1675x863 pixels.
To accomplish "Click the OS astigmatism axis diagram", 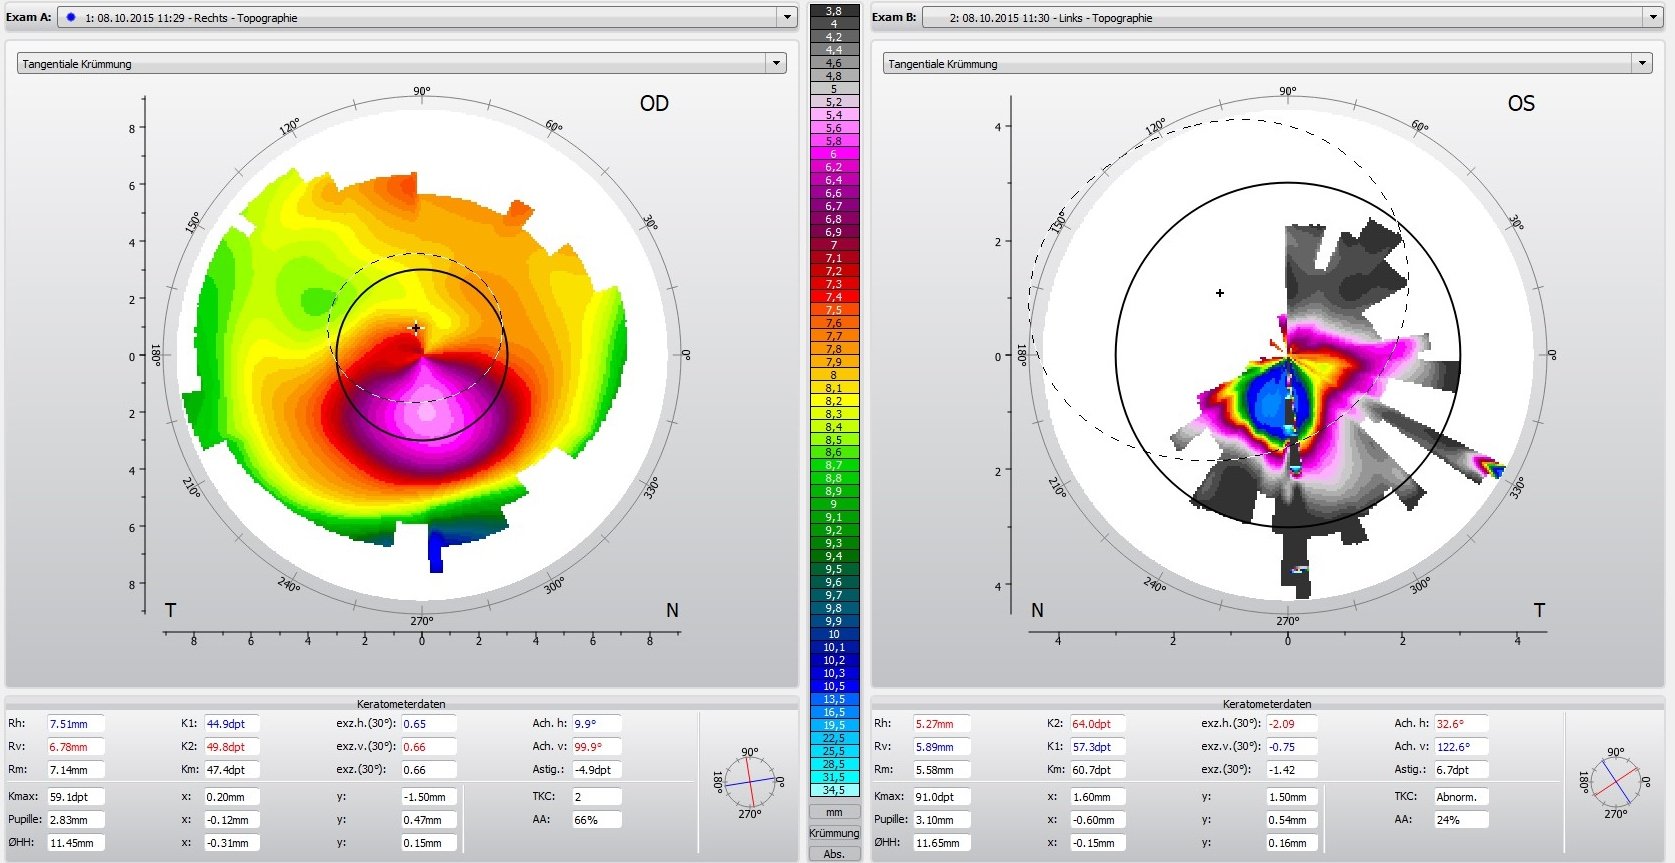I will click(x=1615, y=783).
